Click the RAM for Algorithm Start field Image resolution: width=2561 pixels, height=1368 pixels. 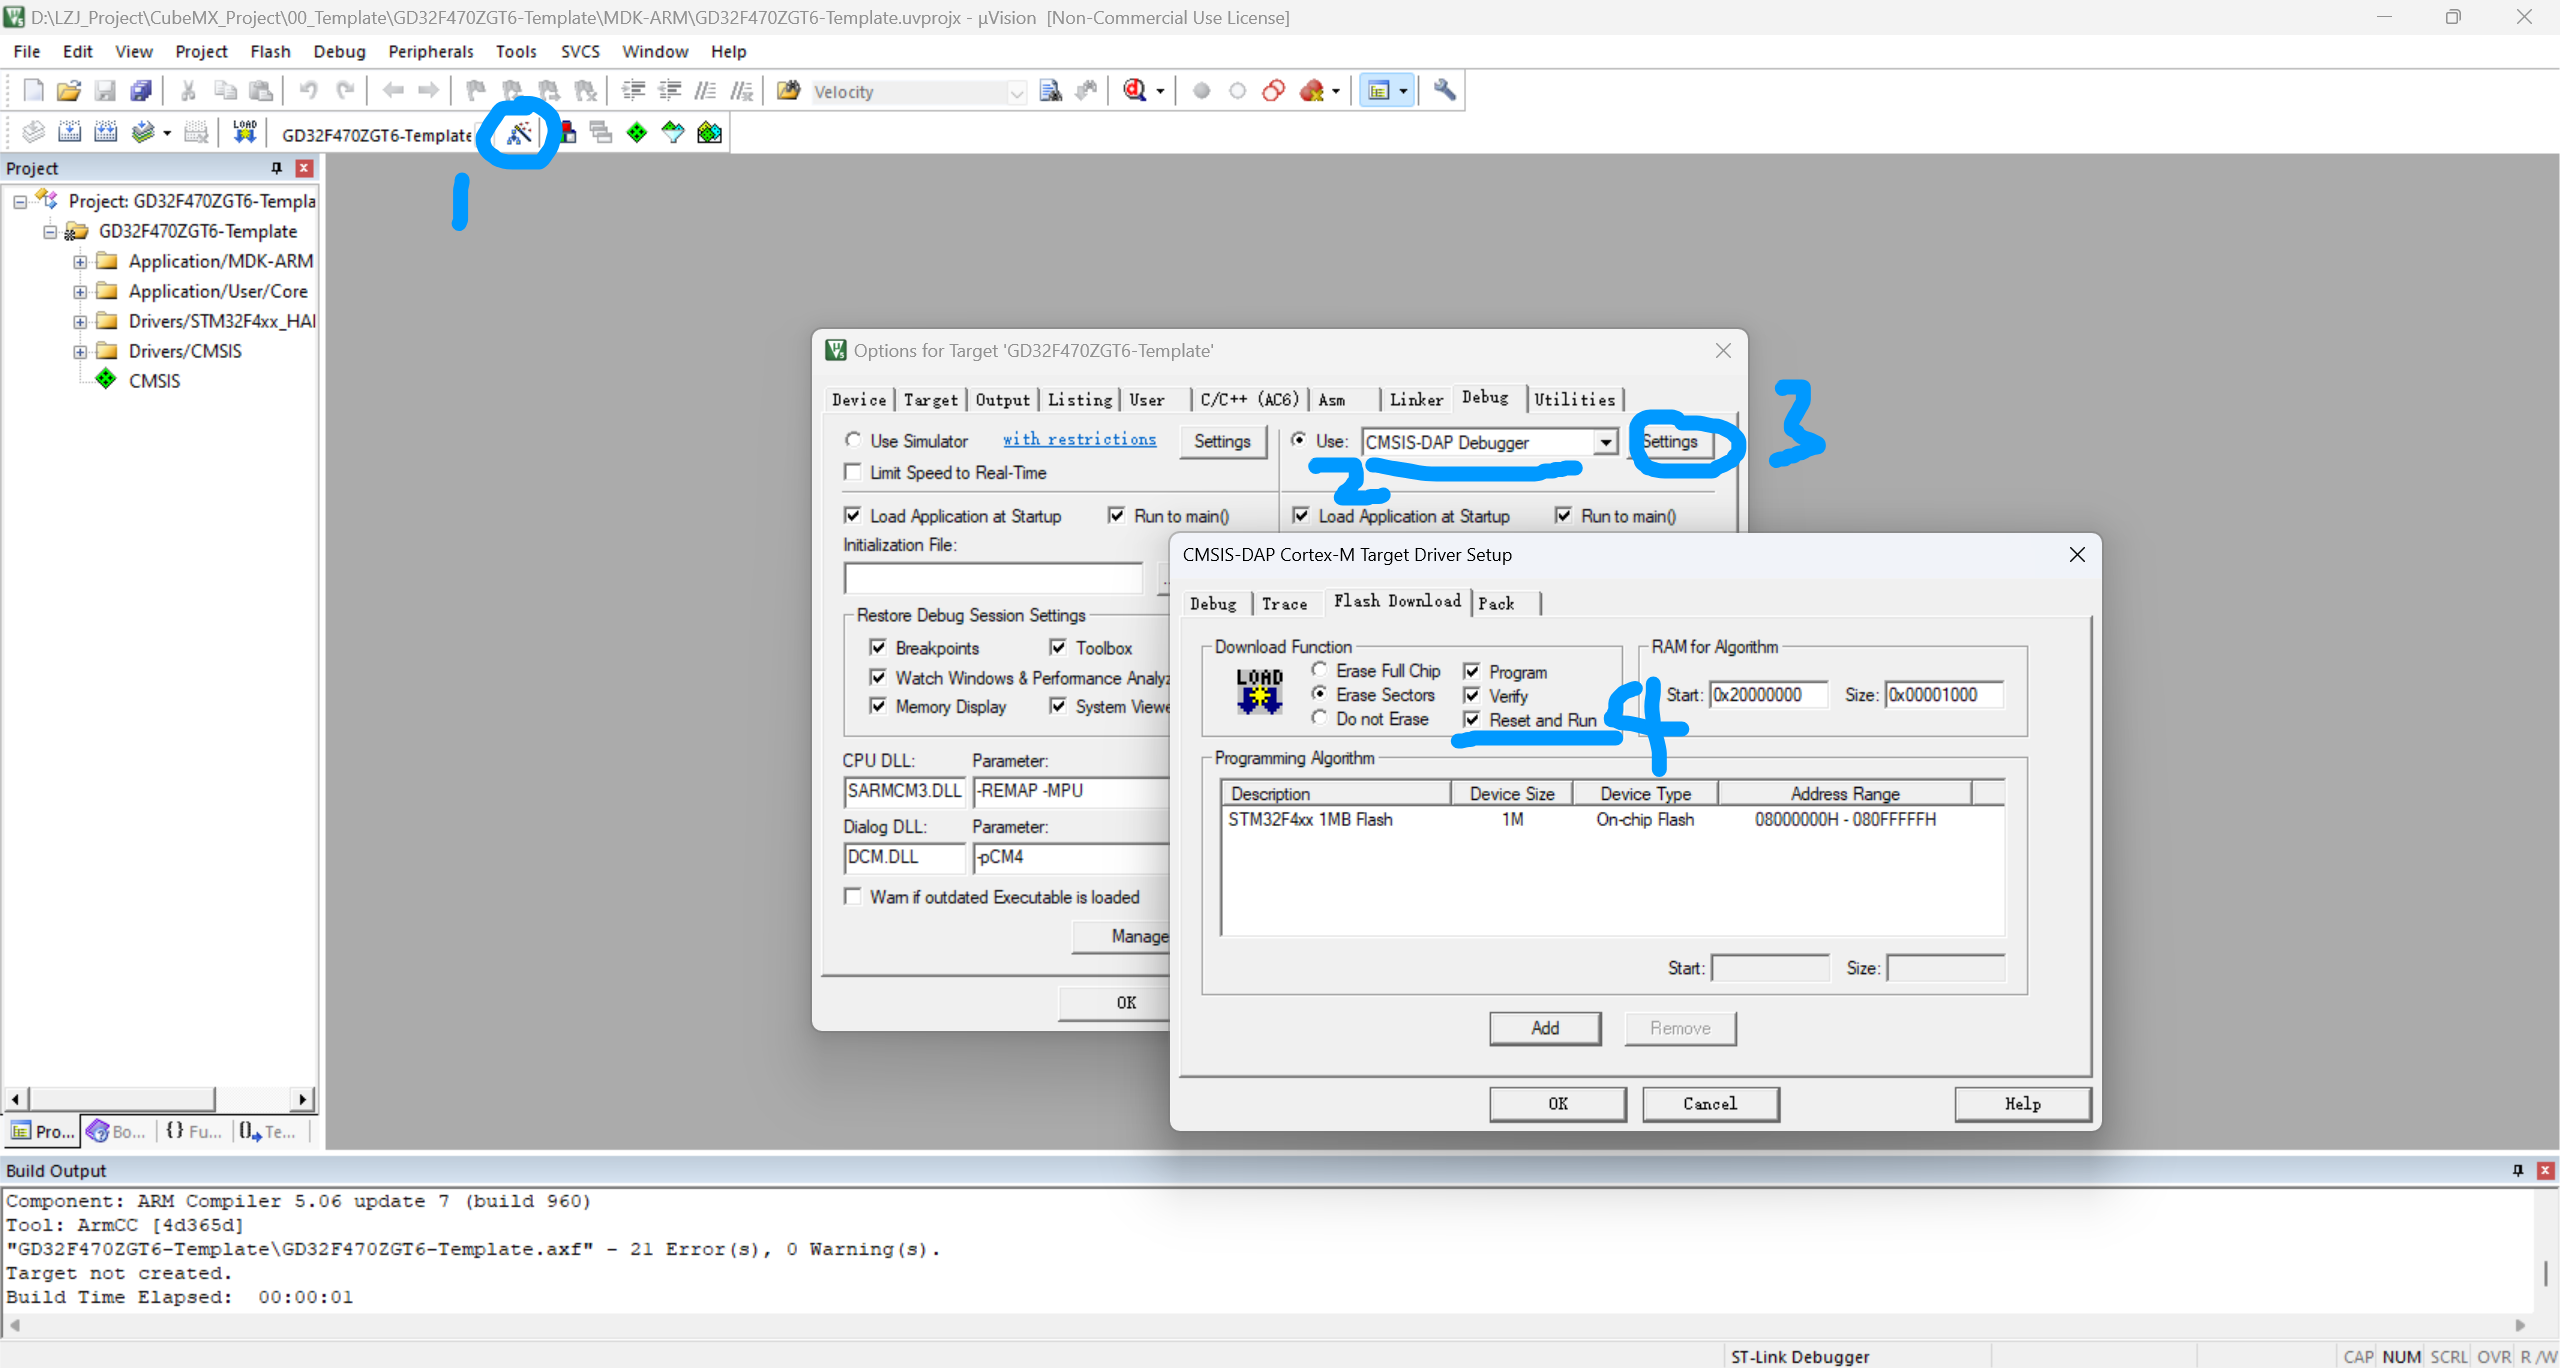pyautogui.click(x=1769, y=694)
